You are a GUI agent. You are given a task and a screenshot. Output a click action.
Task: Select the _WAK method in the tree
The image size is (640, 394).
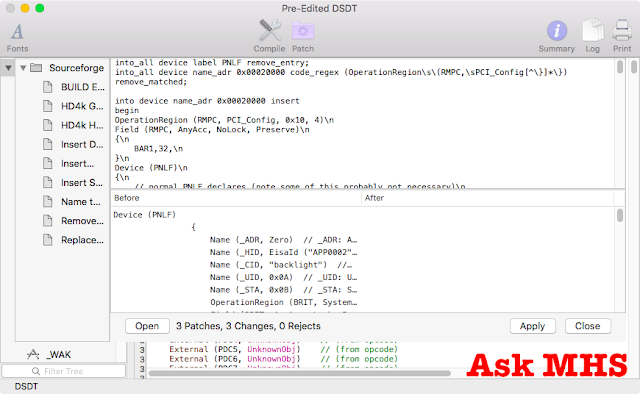point(60,355)
